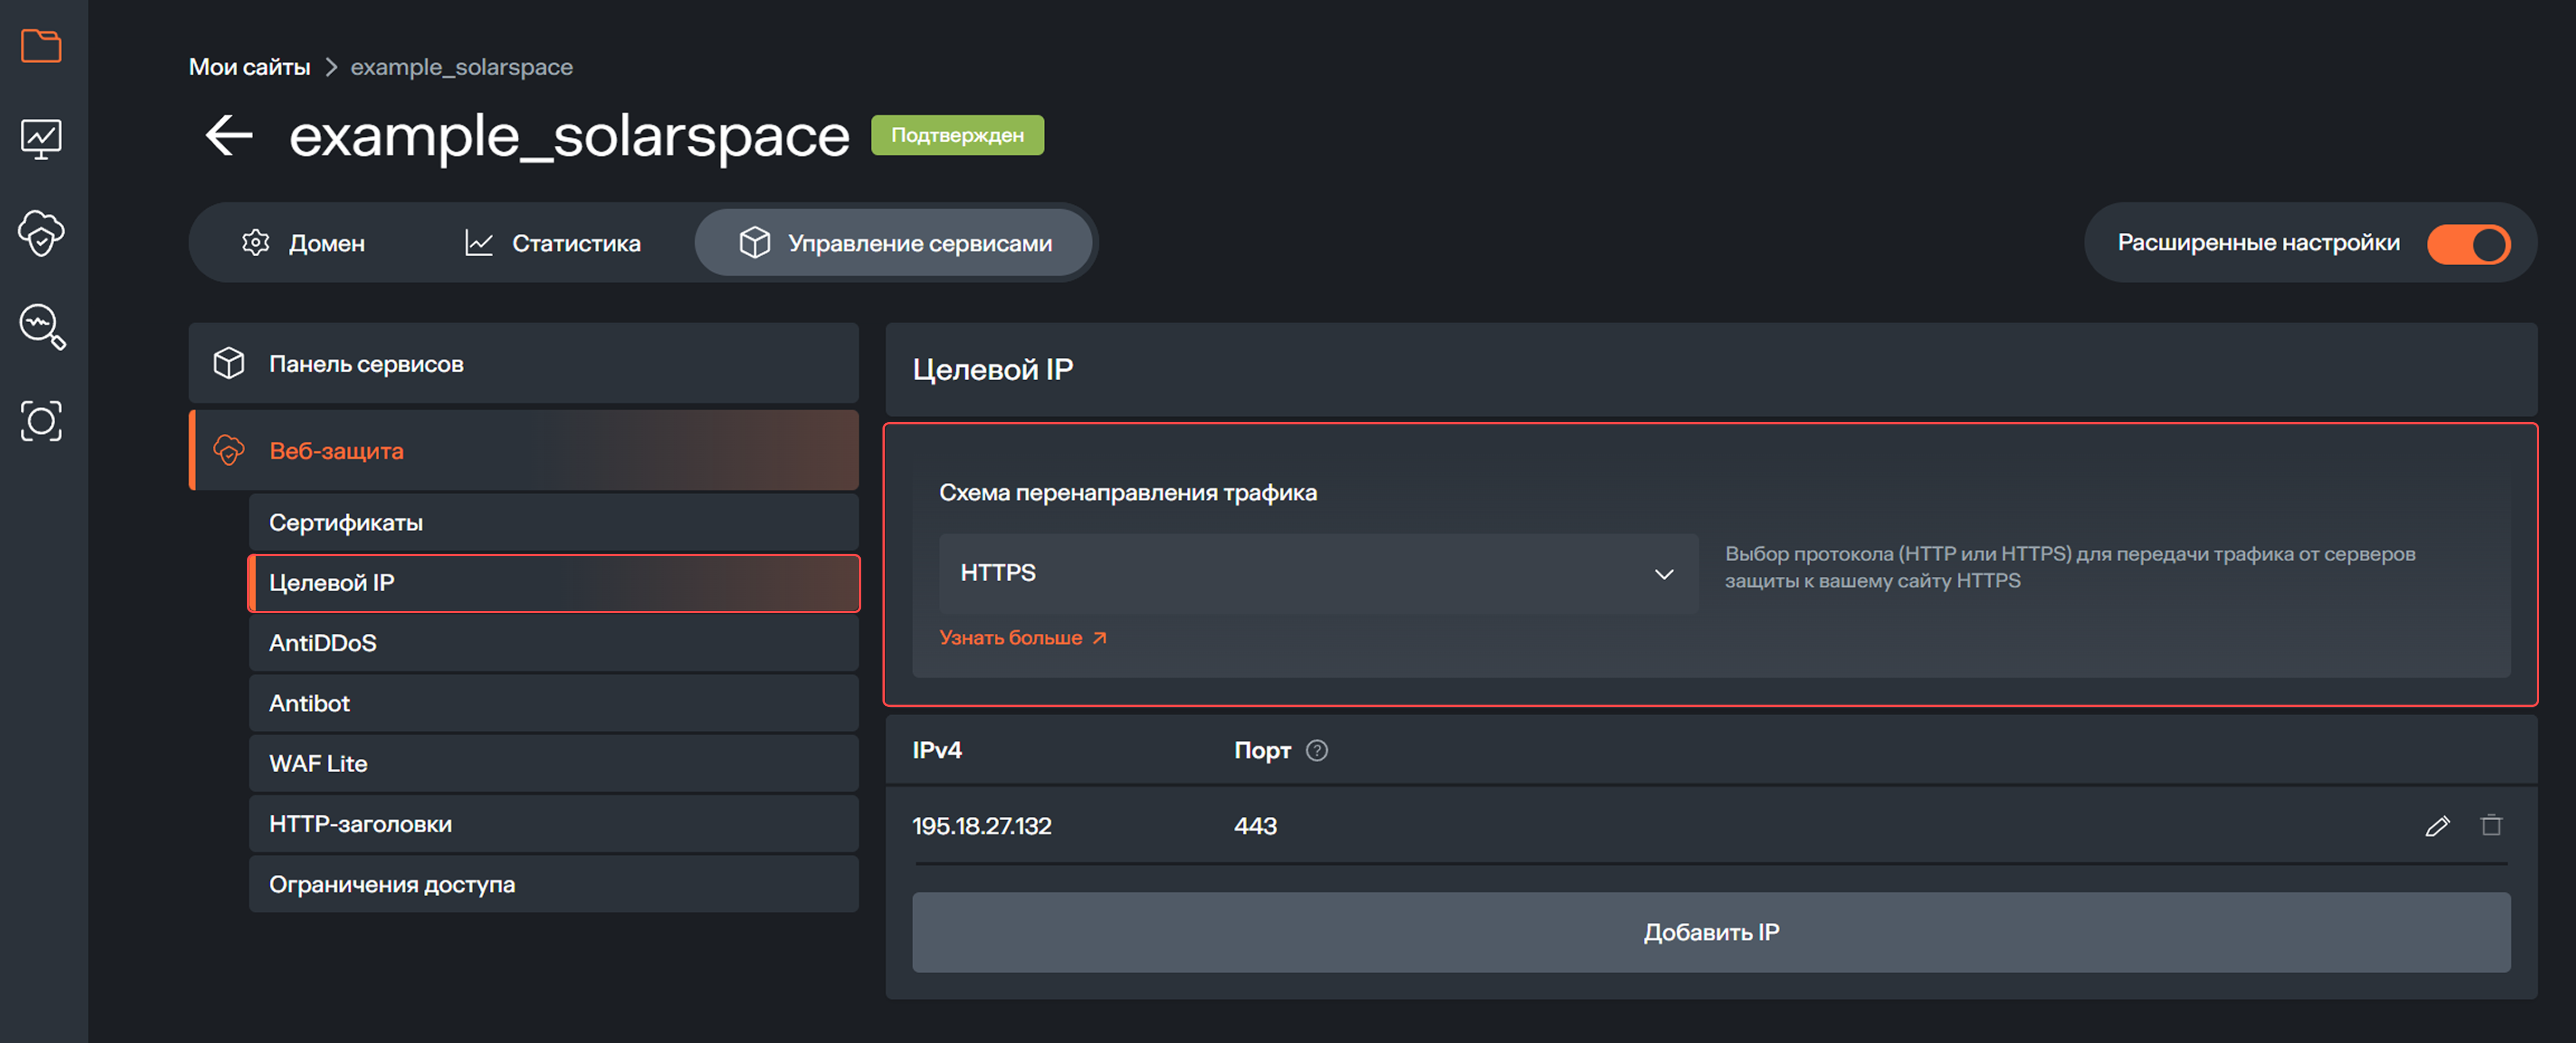Open the question mark tooltip next to Порт
The height and width of the screenshot is (1043, 2576).
click(1317, 750)
